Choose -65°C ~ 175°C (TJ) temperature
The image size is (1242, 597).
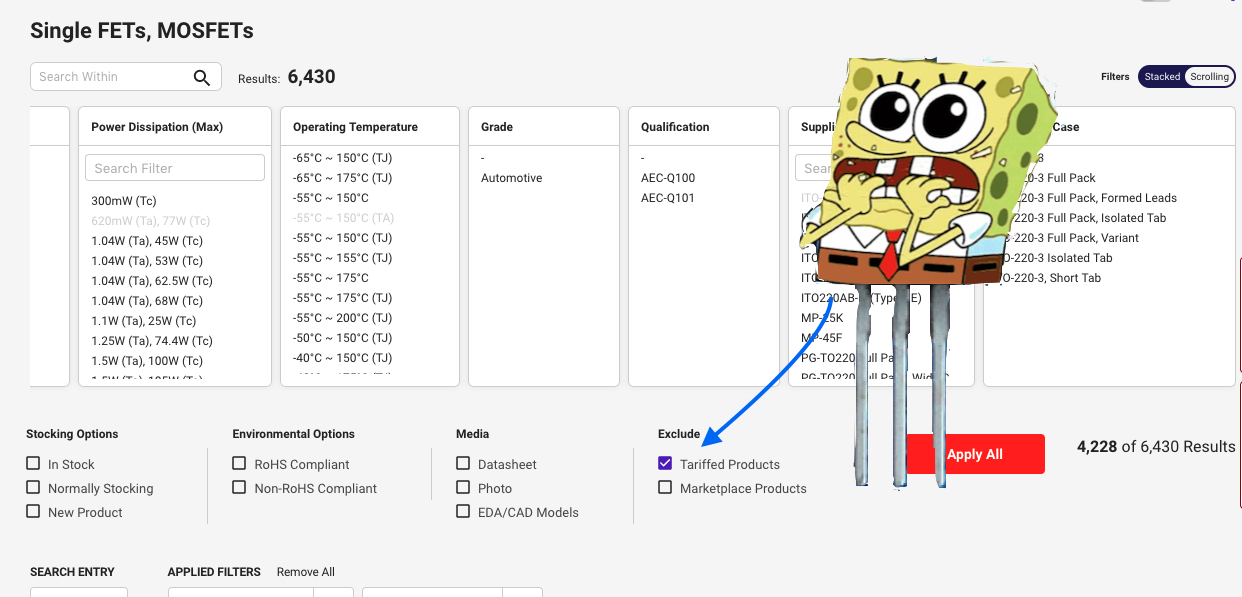(x=342, y=178)
